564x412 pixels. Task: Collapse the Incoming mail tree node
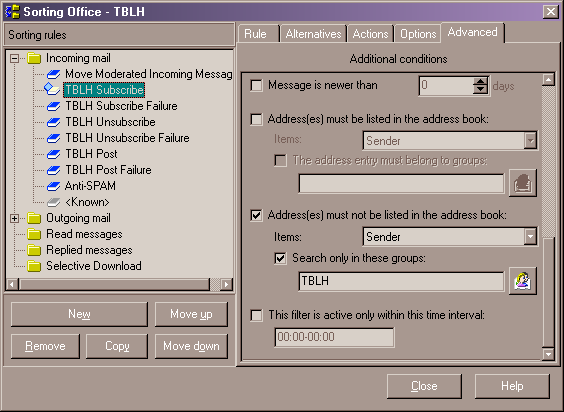(14, 58)
